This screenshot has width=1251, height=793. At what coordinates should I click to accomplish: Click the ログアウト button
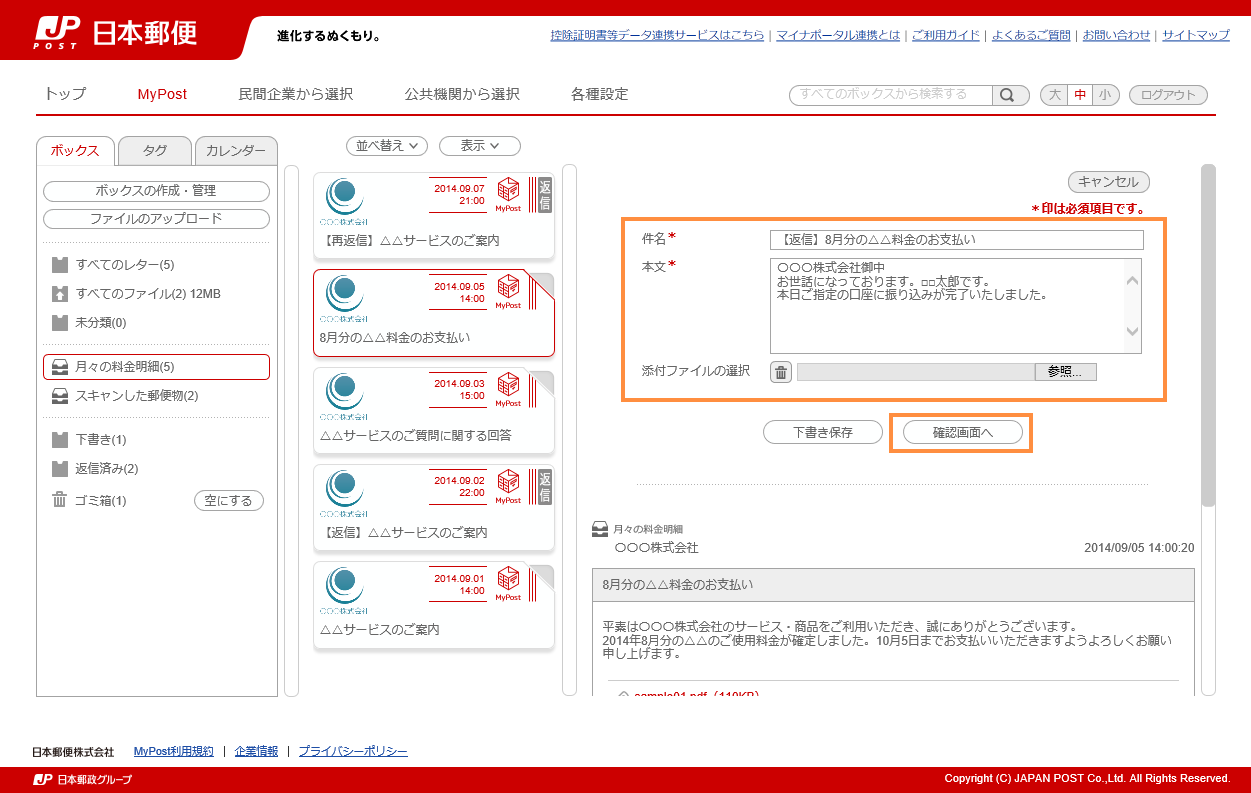1168,95
